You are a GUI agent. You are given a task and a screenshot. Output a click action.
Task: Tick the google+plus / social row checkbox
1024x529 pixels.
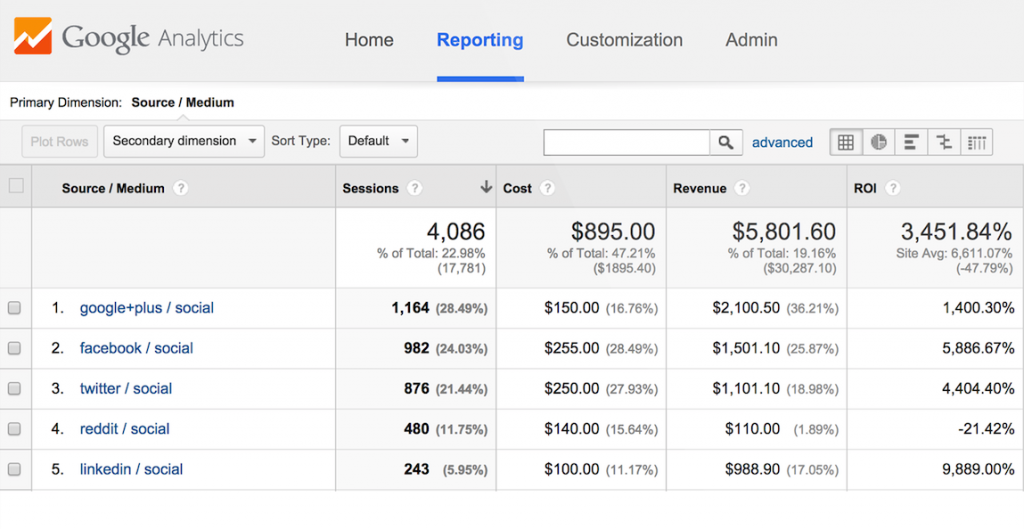[x=15, y=308]
